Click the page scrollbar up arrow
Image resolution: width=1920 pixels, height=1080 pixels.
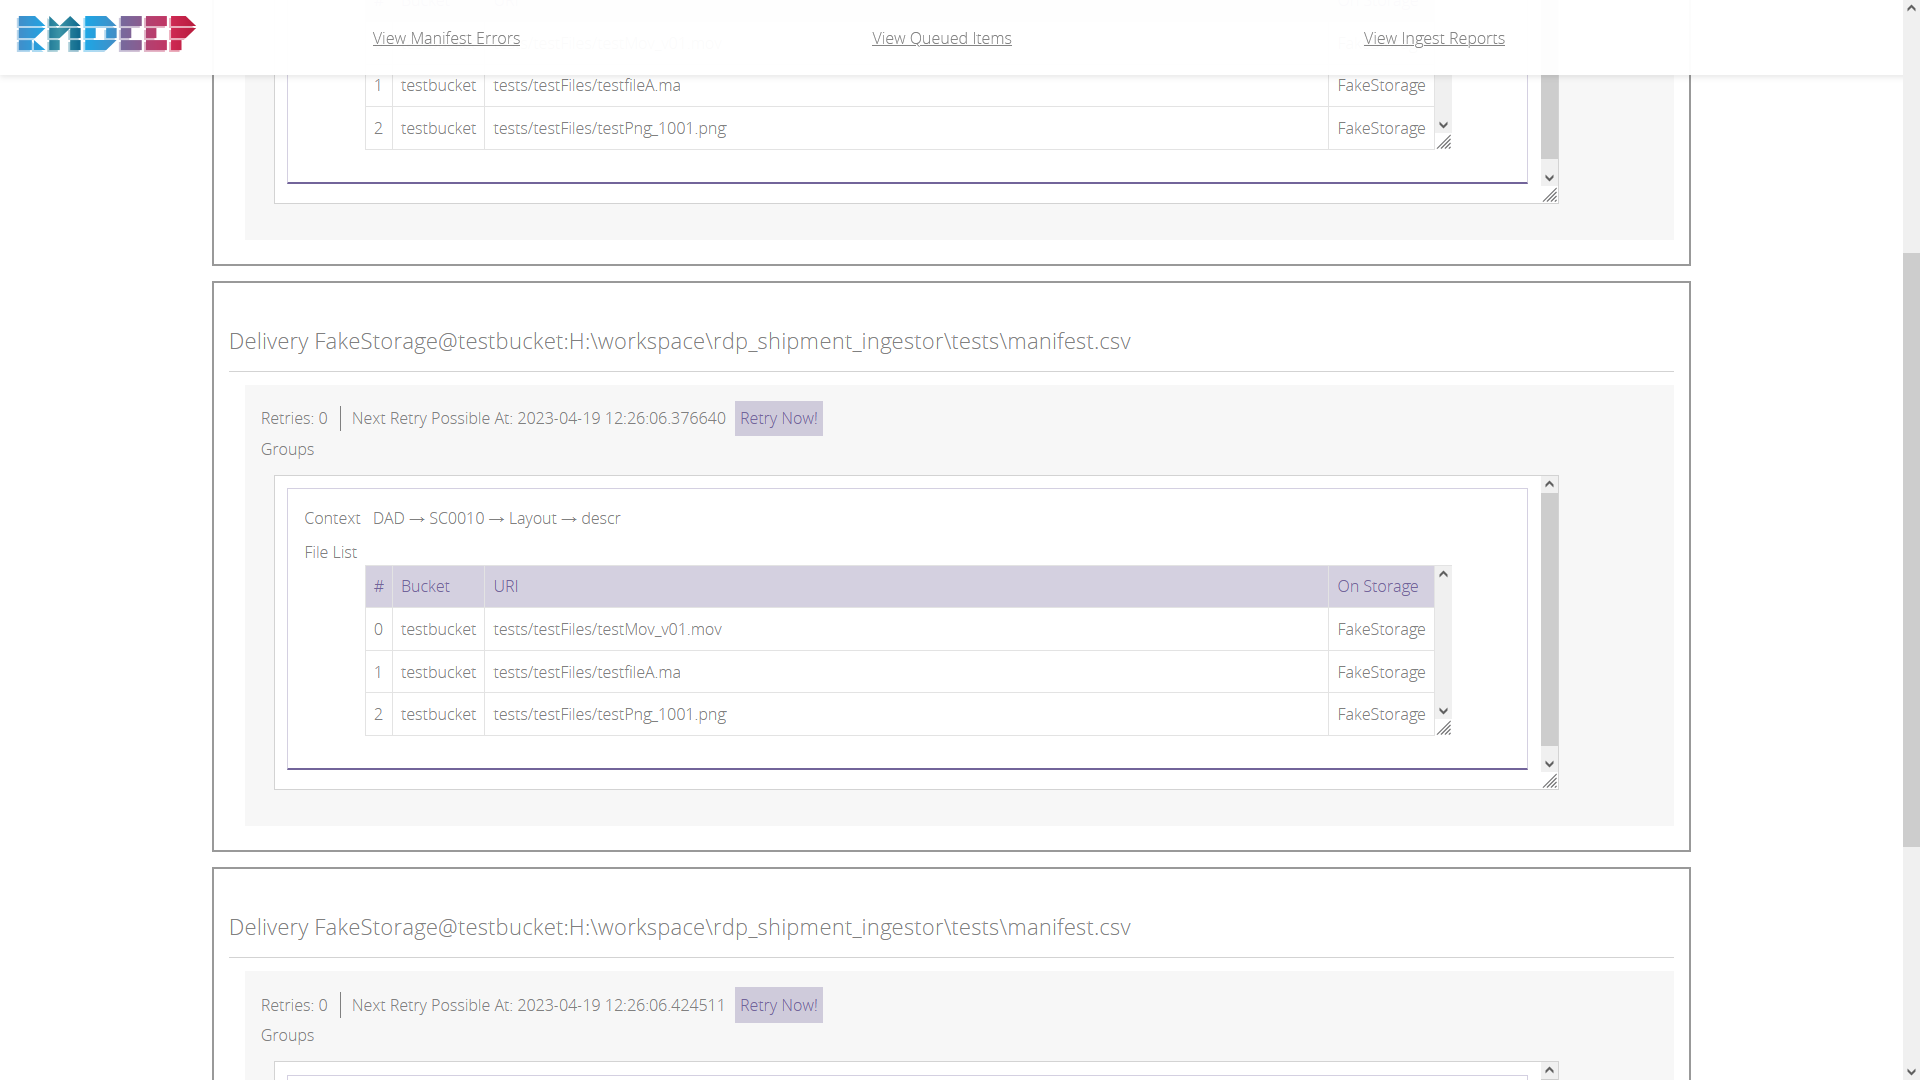(1911, 8)
